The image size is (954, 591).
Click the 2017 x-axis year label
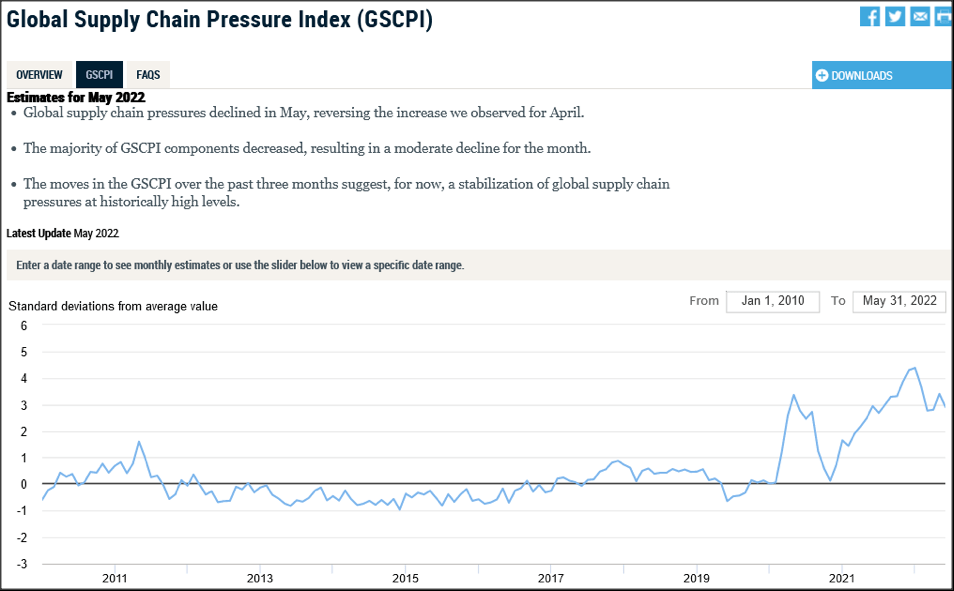click(x=550, y=578)
